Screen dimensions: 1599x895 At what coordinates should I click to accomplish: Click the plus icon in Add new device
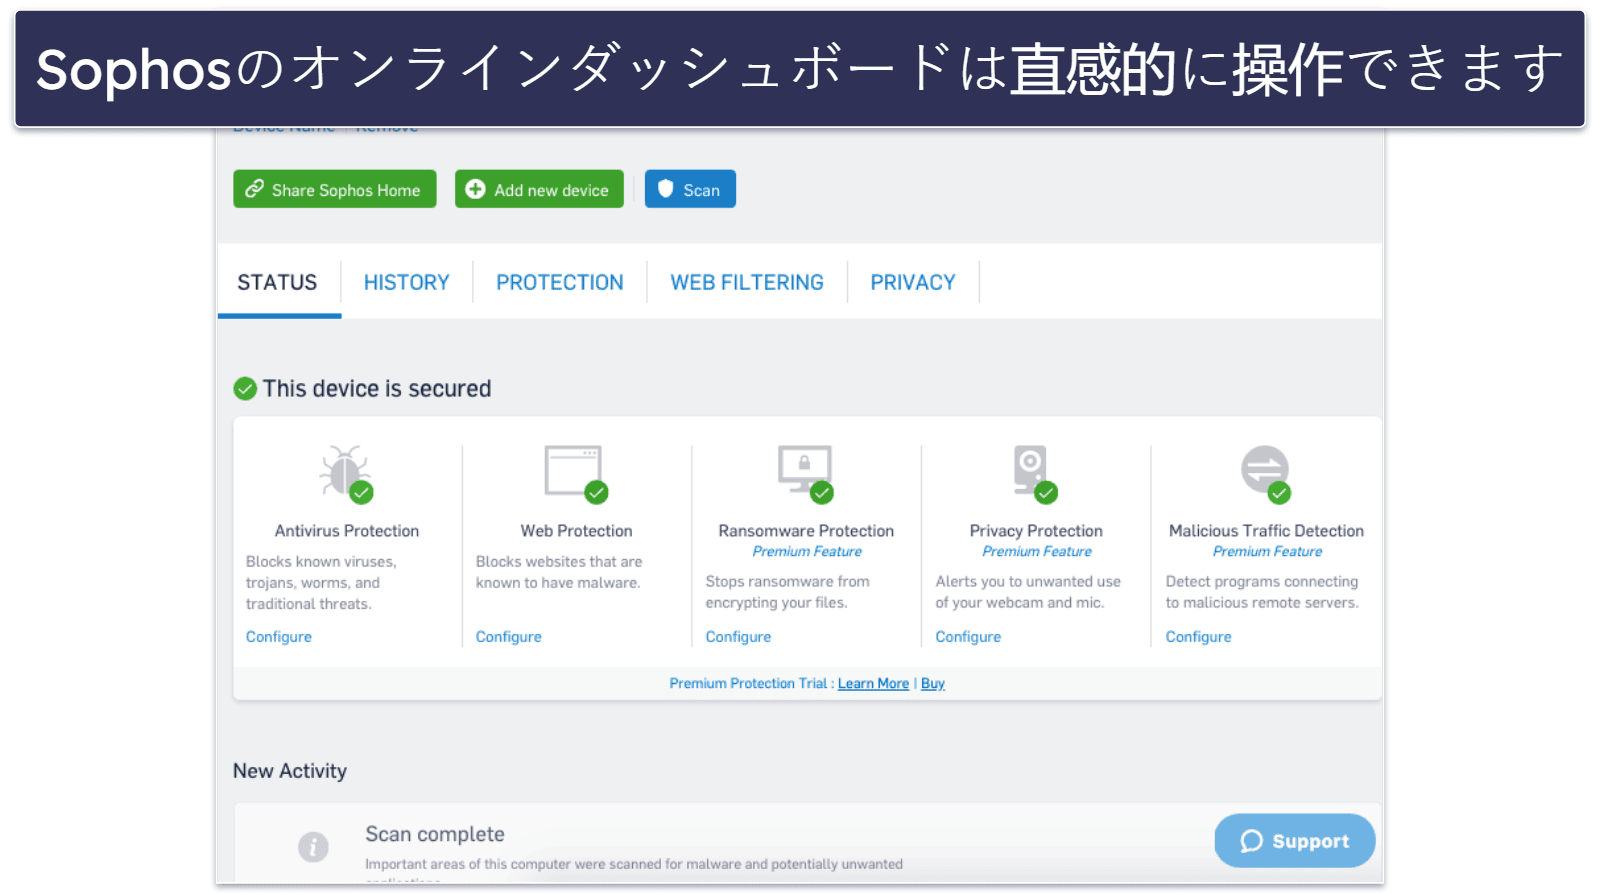[x=476, y=189]
